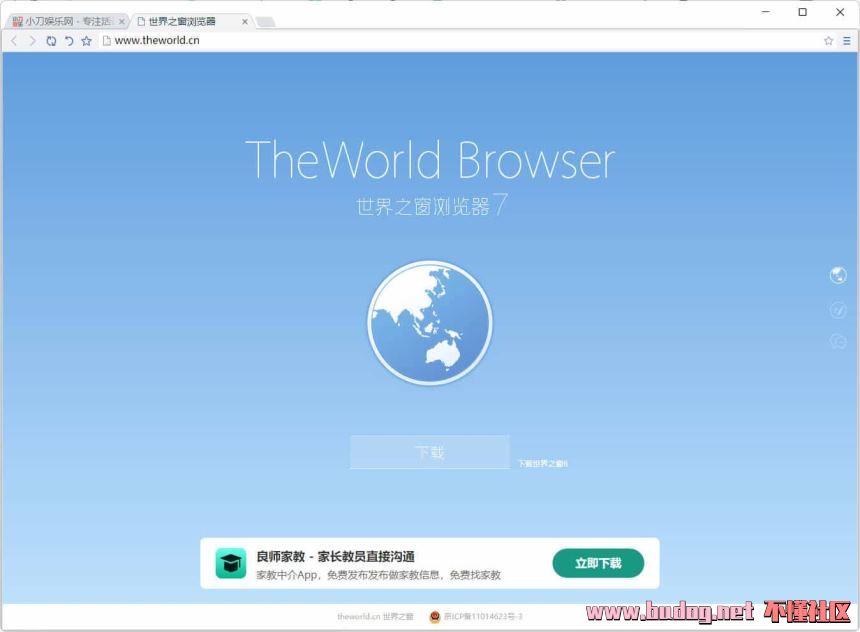Click the graduation cap app icon in ad
The width and height of the screenshot is (860, 632).
click(x=230, y=563)
